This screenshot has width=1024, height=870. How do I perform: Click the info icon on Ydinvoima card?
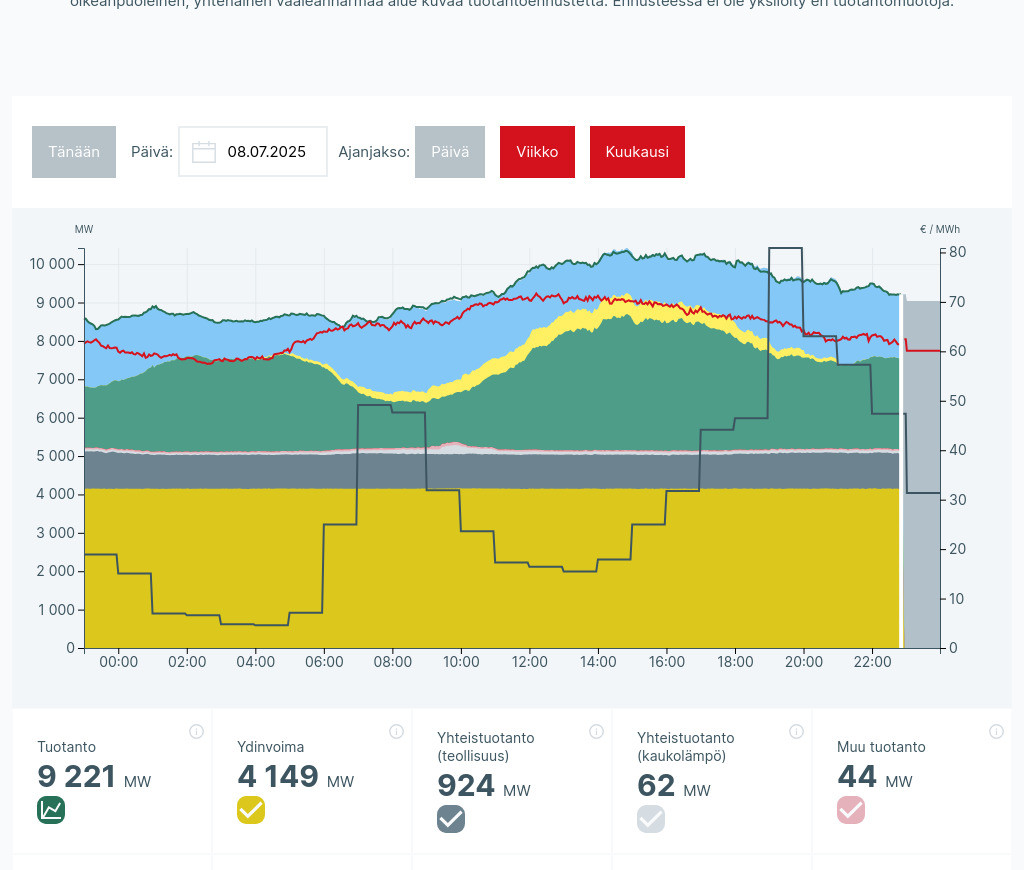pos(396,732)
